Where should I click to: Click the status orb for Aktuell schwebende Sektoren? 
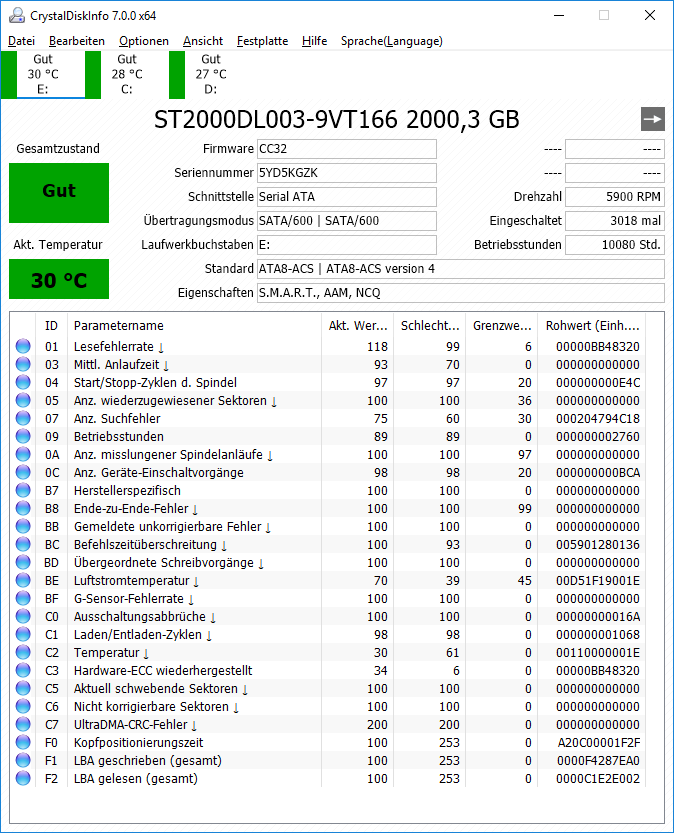[23, 688]
